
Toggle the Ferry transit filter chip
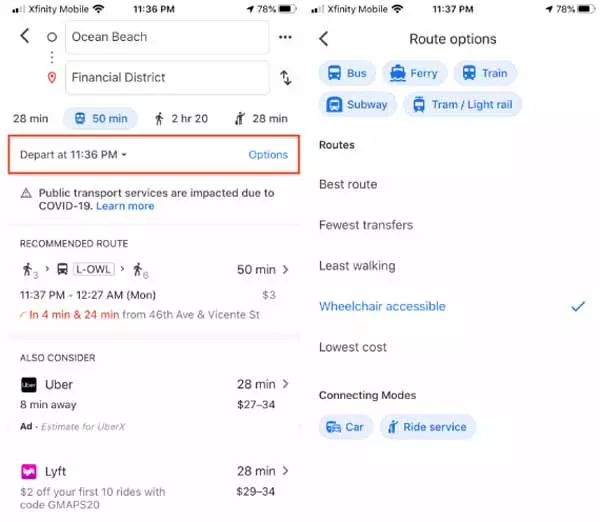click(x=414, y=73)
